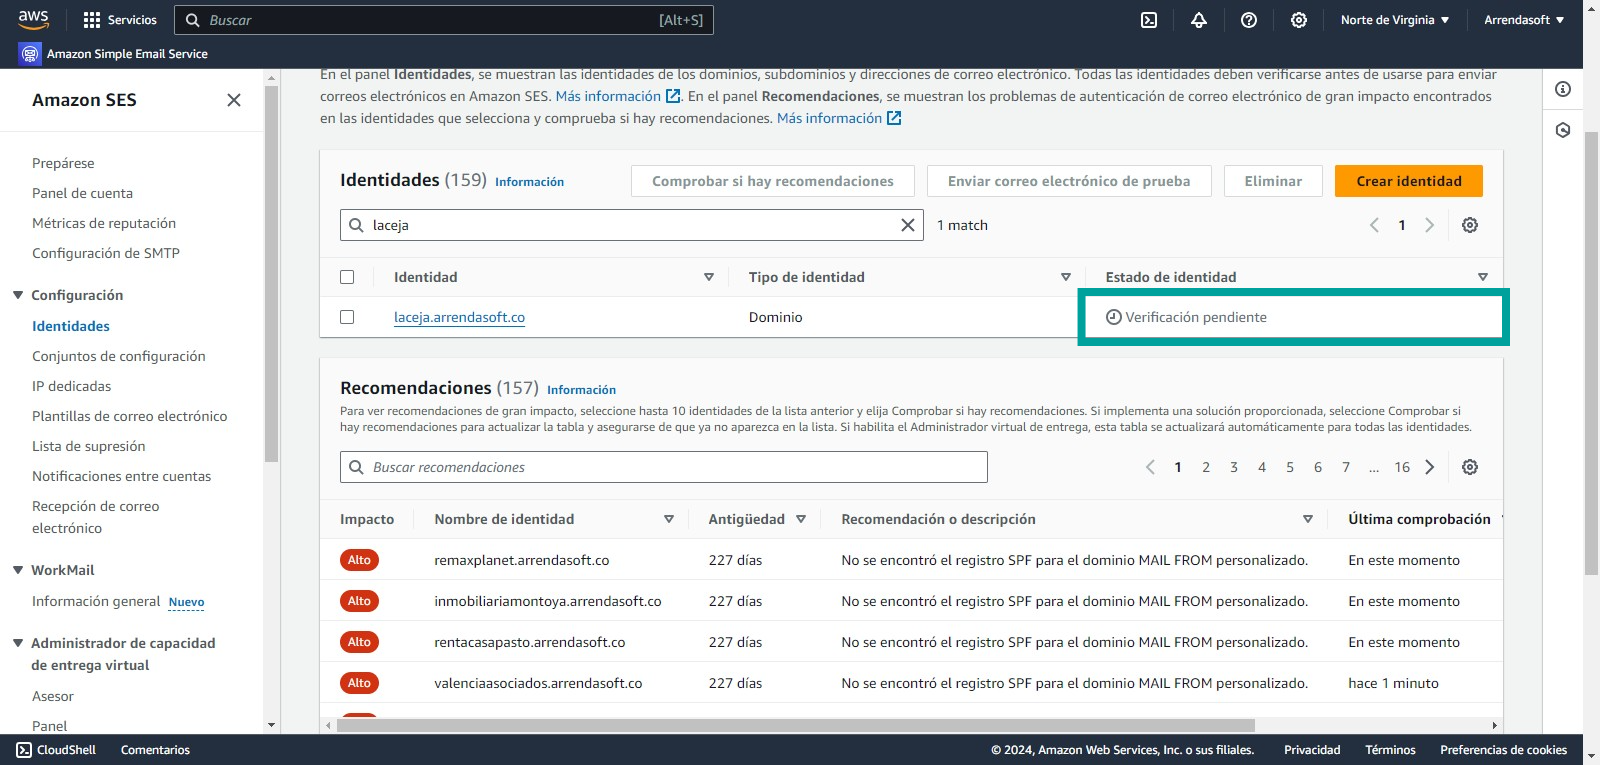Open the Arrendasoft account dropdown

tap(1524, 20)
